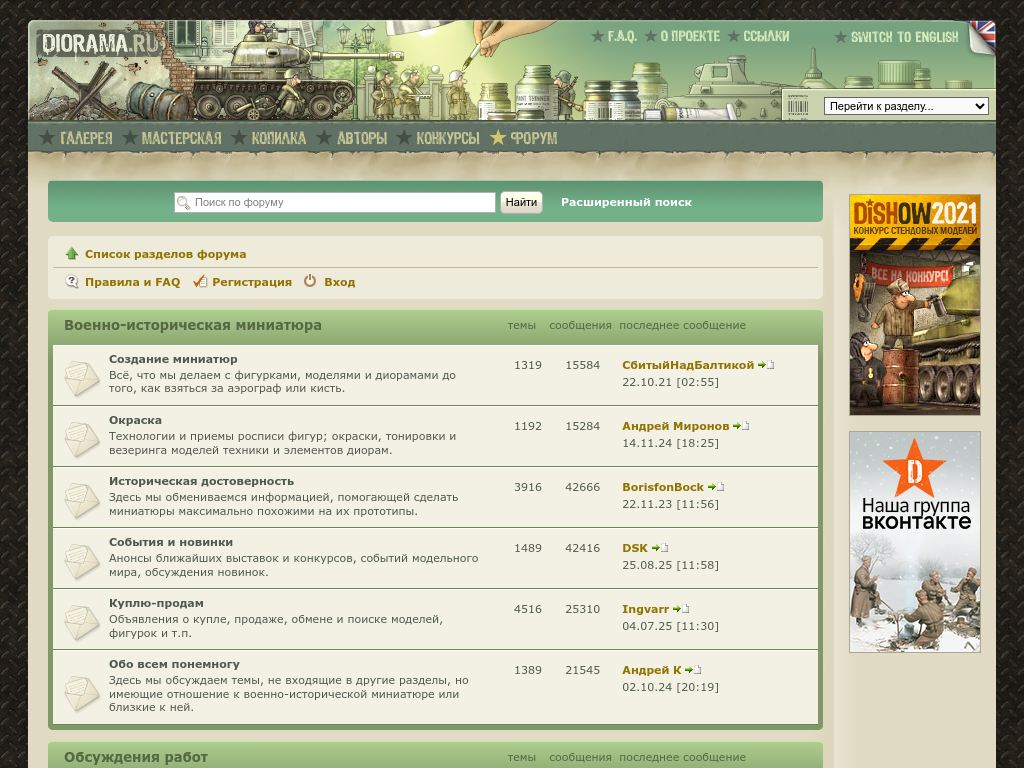The image size is (1024, 768).
Task: Click the envelope icon beside Окраска forum
Action: click(x=81, y=440)
